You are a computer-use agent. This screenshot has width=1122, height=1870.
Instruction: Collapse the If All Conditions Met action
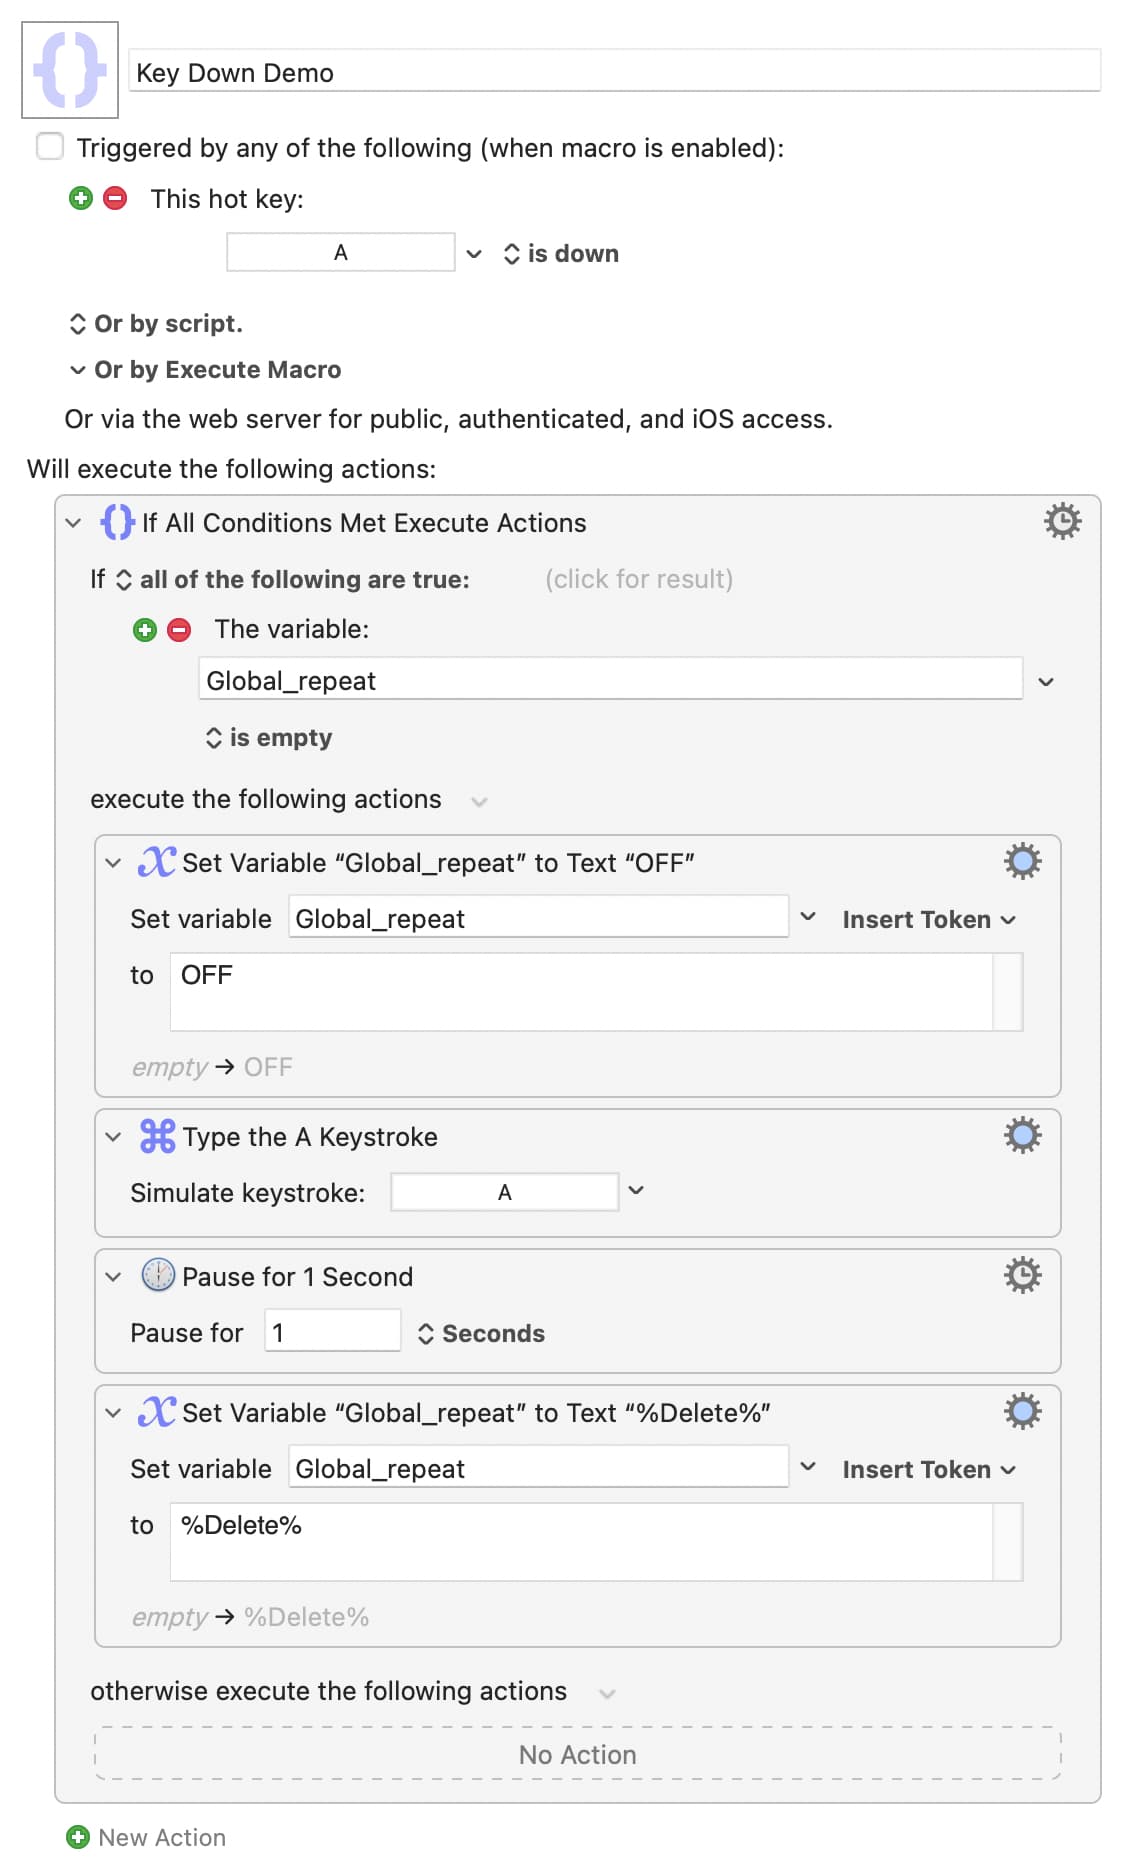(73, 522)
